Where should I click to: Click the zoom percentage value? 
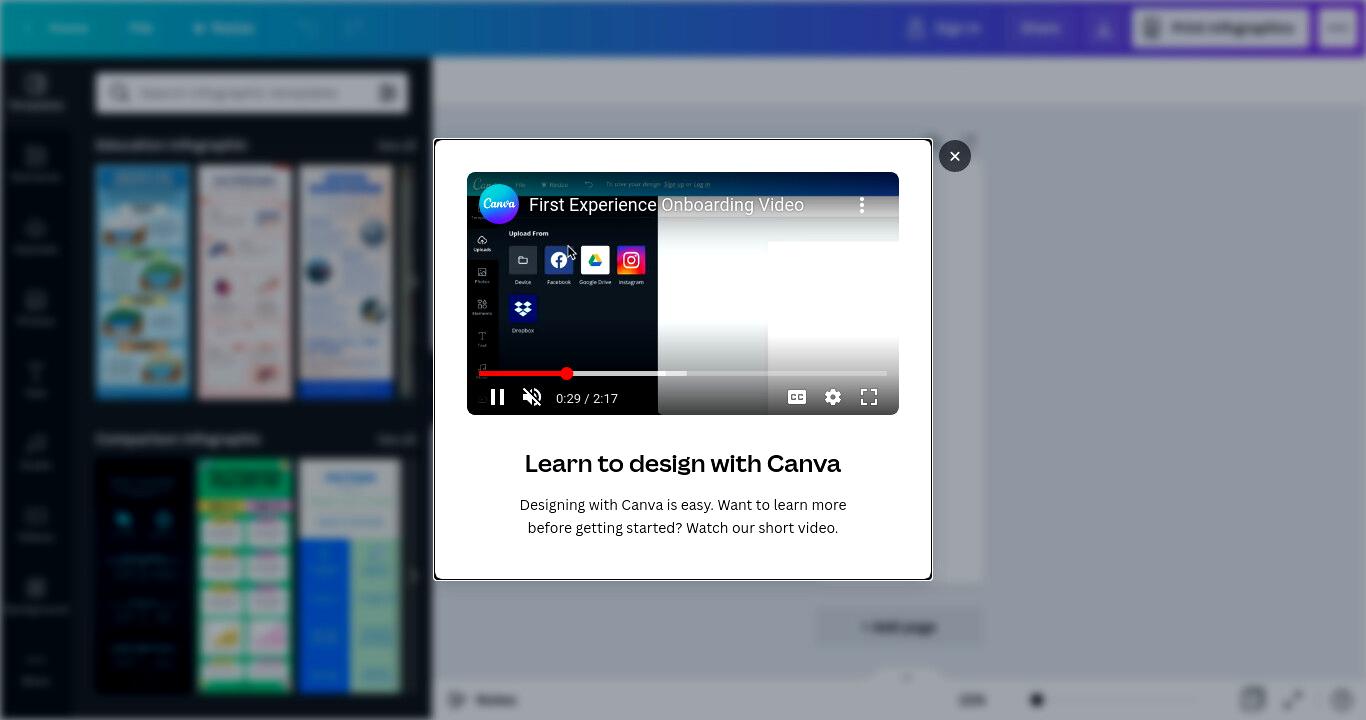click(972, 700)
